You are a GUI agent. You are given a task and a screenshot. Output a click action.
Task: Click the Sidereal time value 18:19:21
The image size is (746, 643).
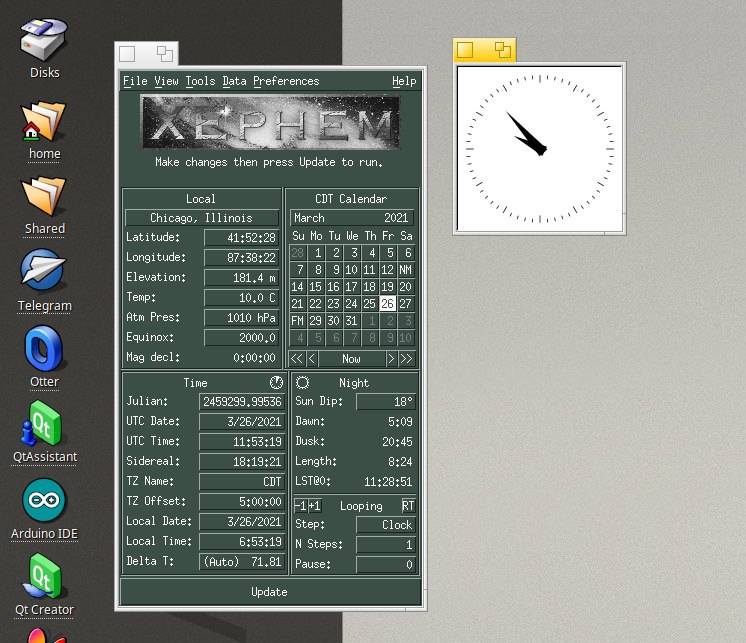coord(242,462)
